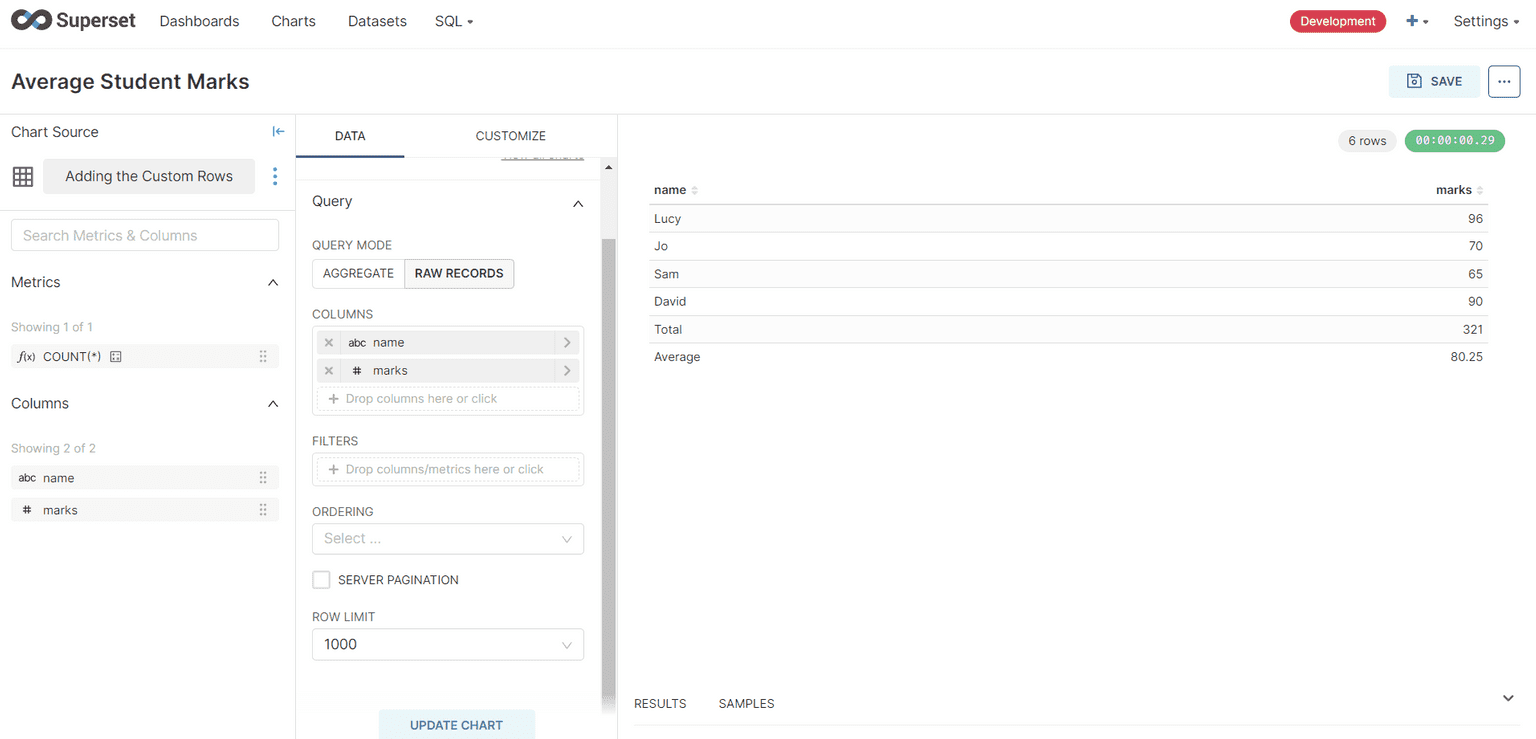This screenshot has height=739, width=1536.
Task: Click the sort icon on marks header
Action: (1480, 190)
